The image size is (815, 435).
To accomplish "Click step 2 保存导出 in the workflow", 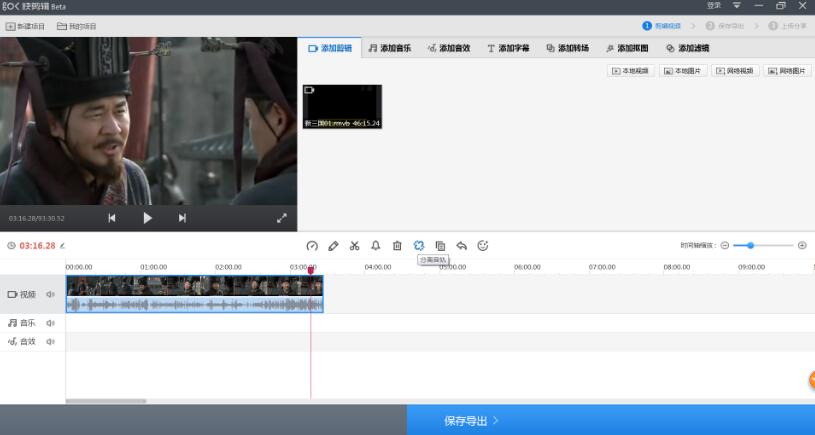I will [725, 26].
